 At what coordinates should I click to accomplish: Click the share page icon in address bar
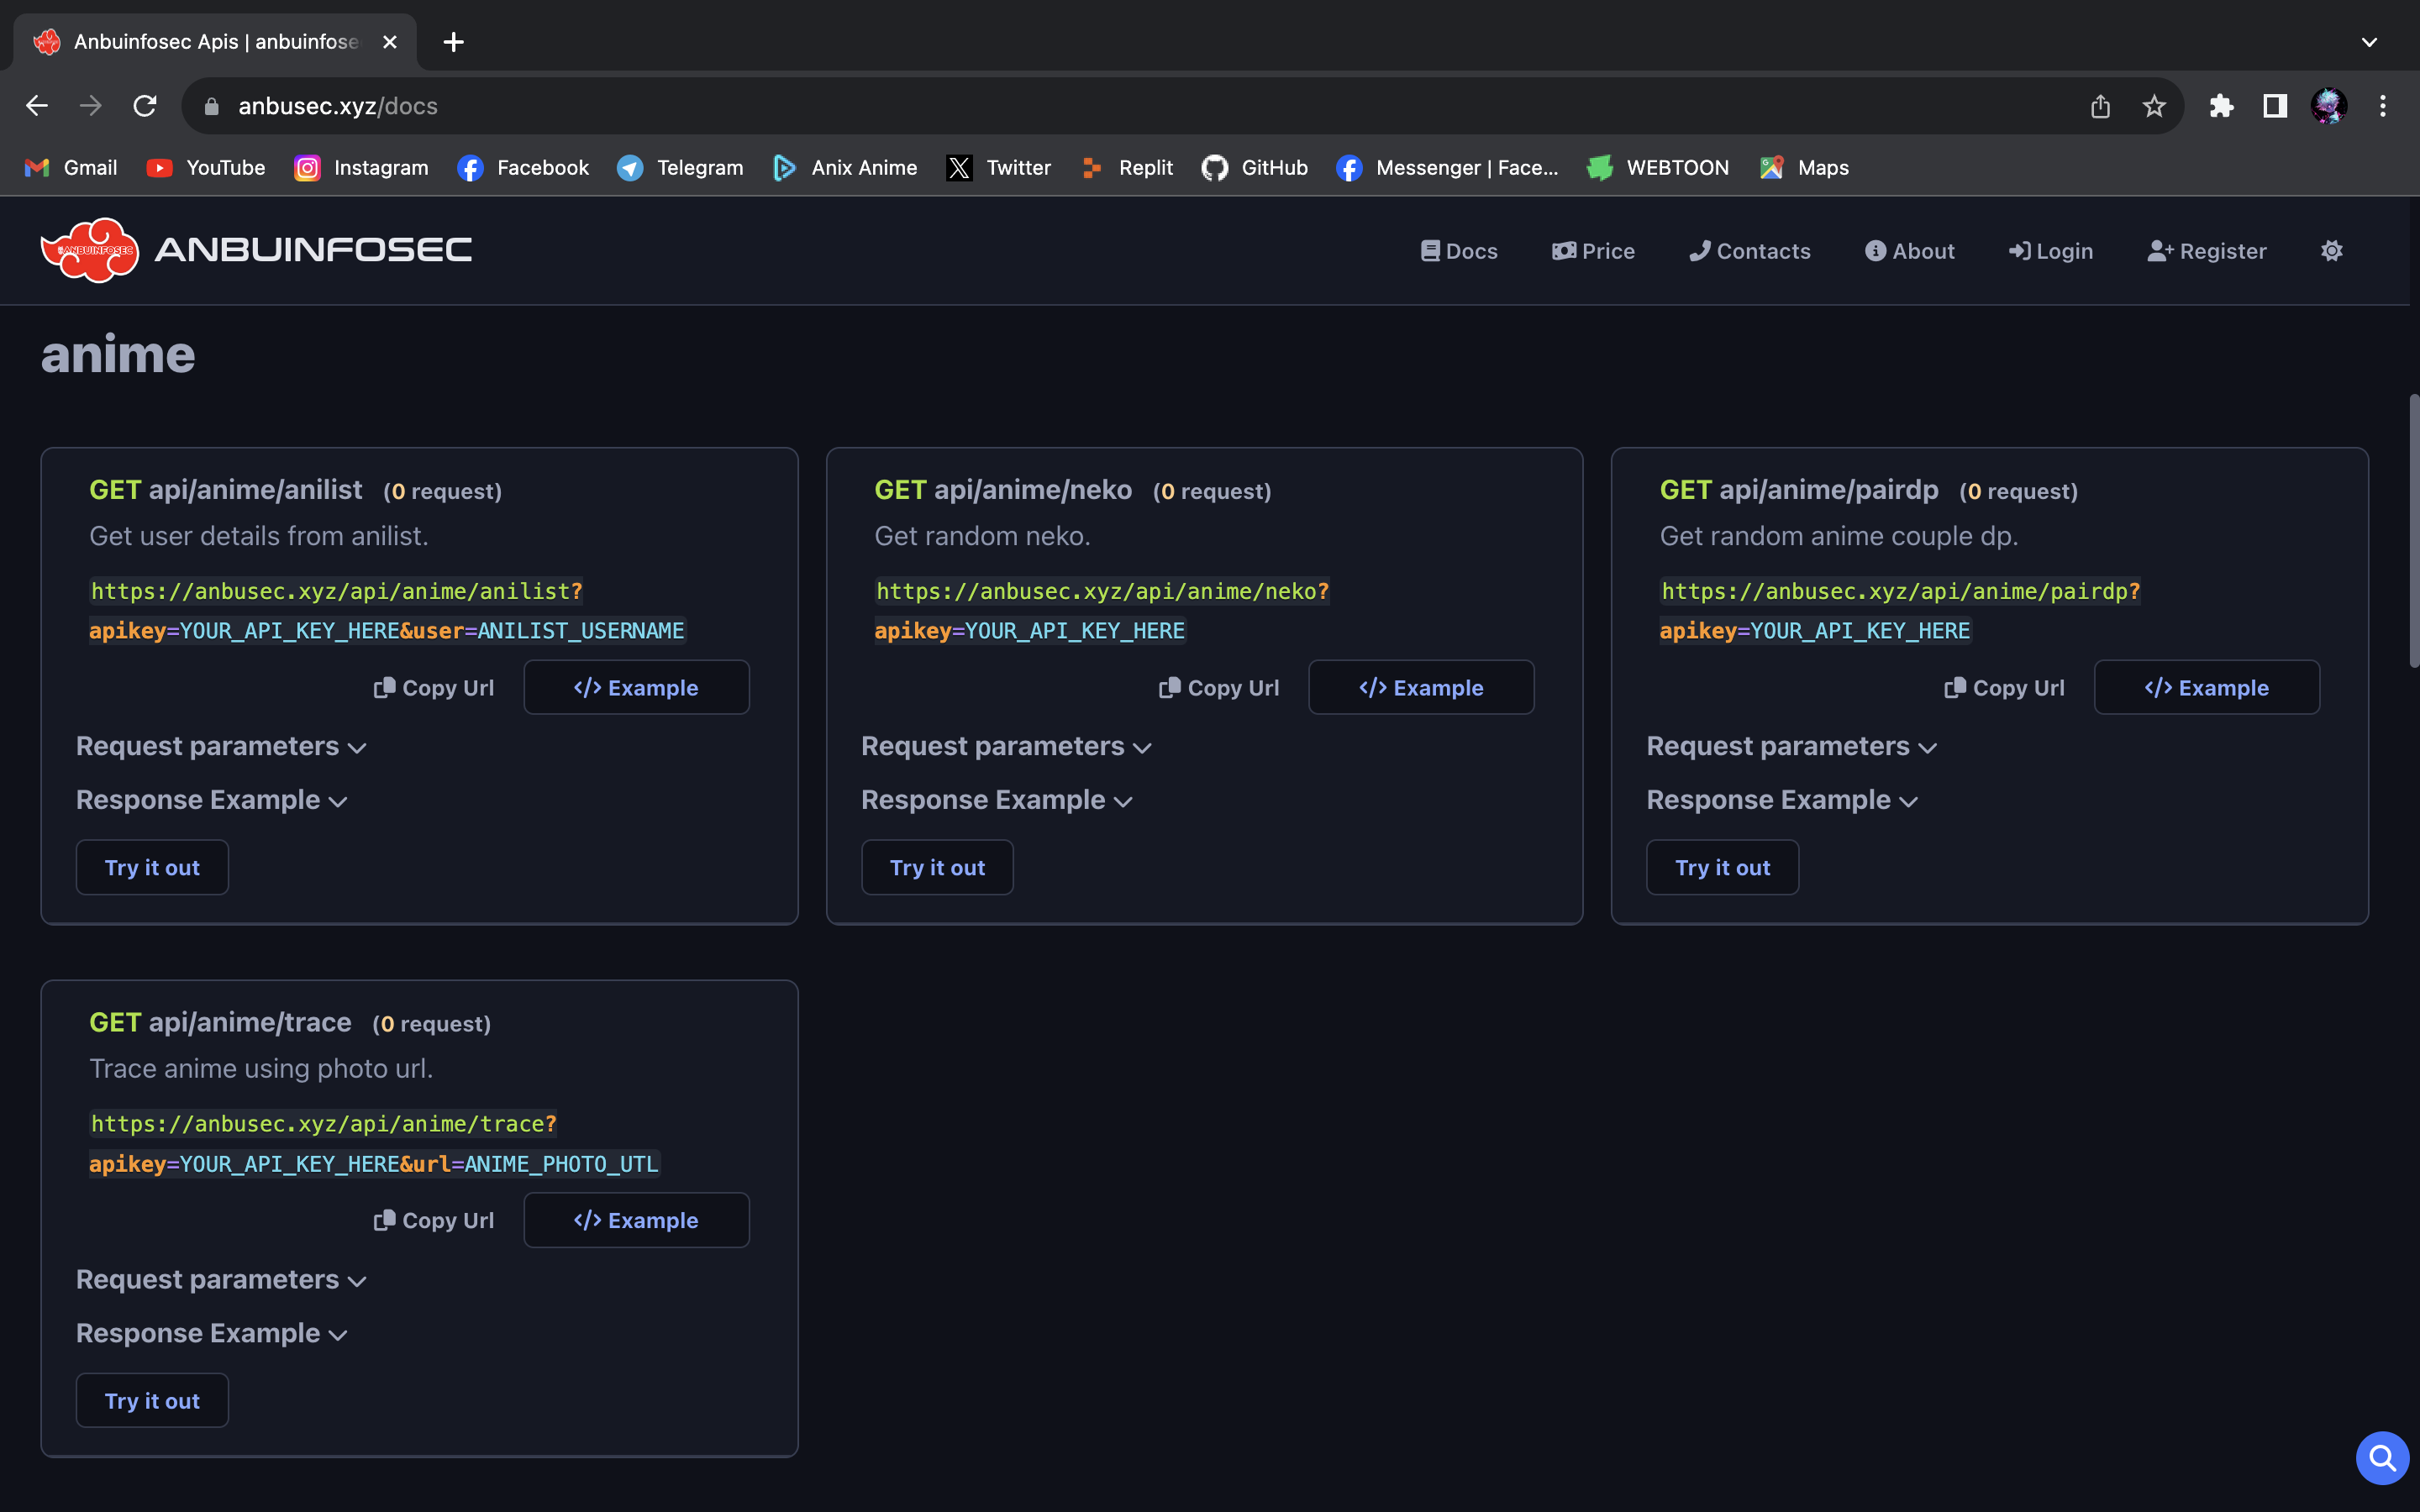point(2100,106)
